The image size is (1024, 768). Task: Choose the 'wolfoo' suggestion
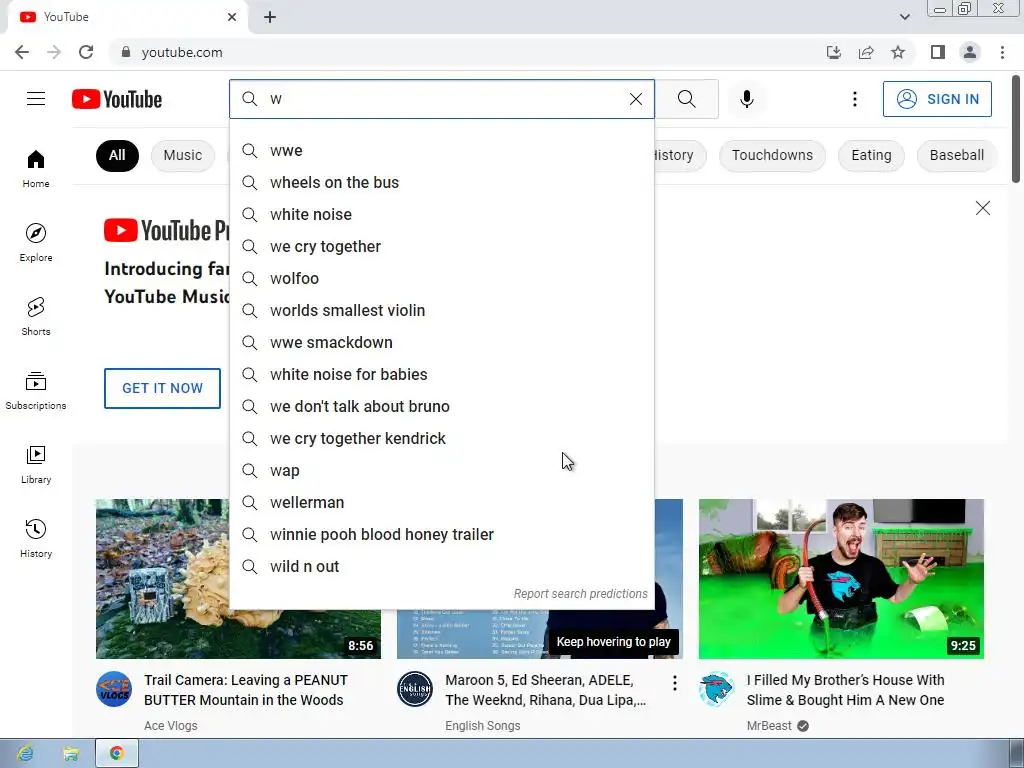tap(441, 278)
